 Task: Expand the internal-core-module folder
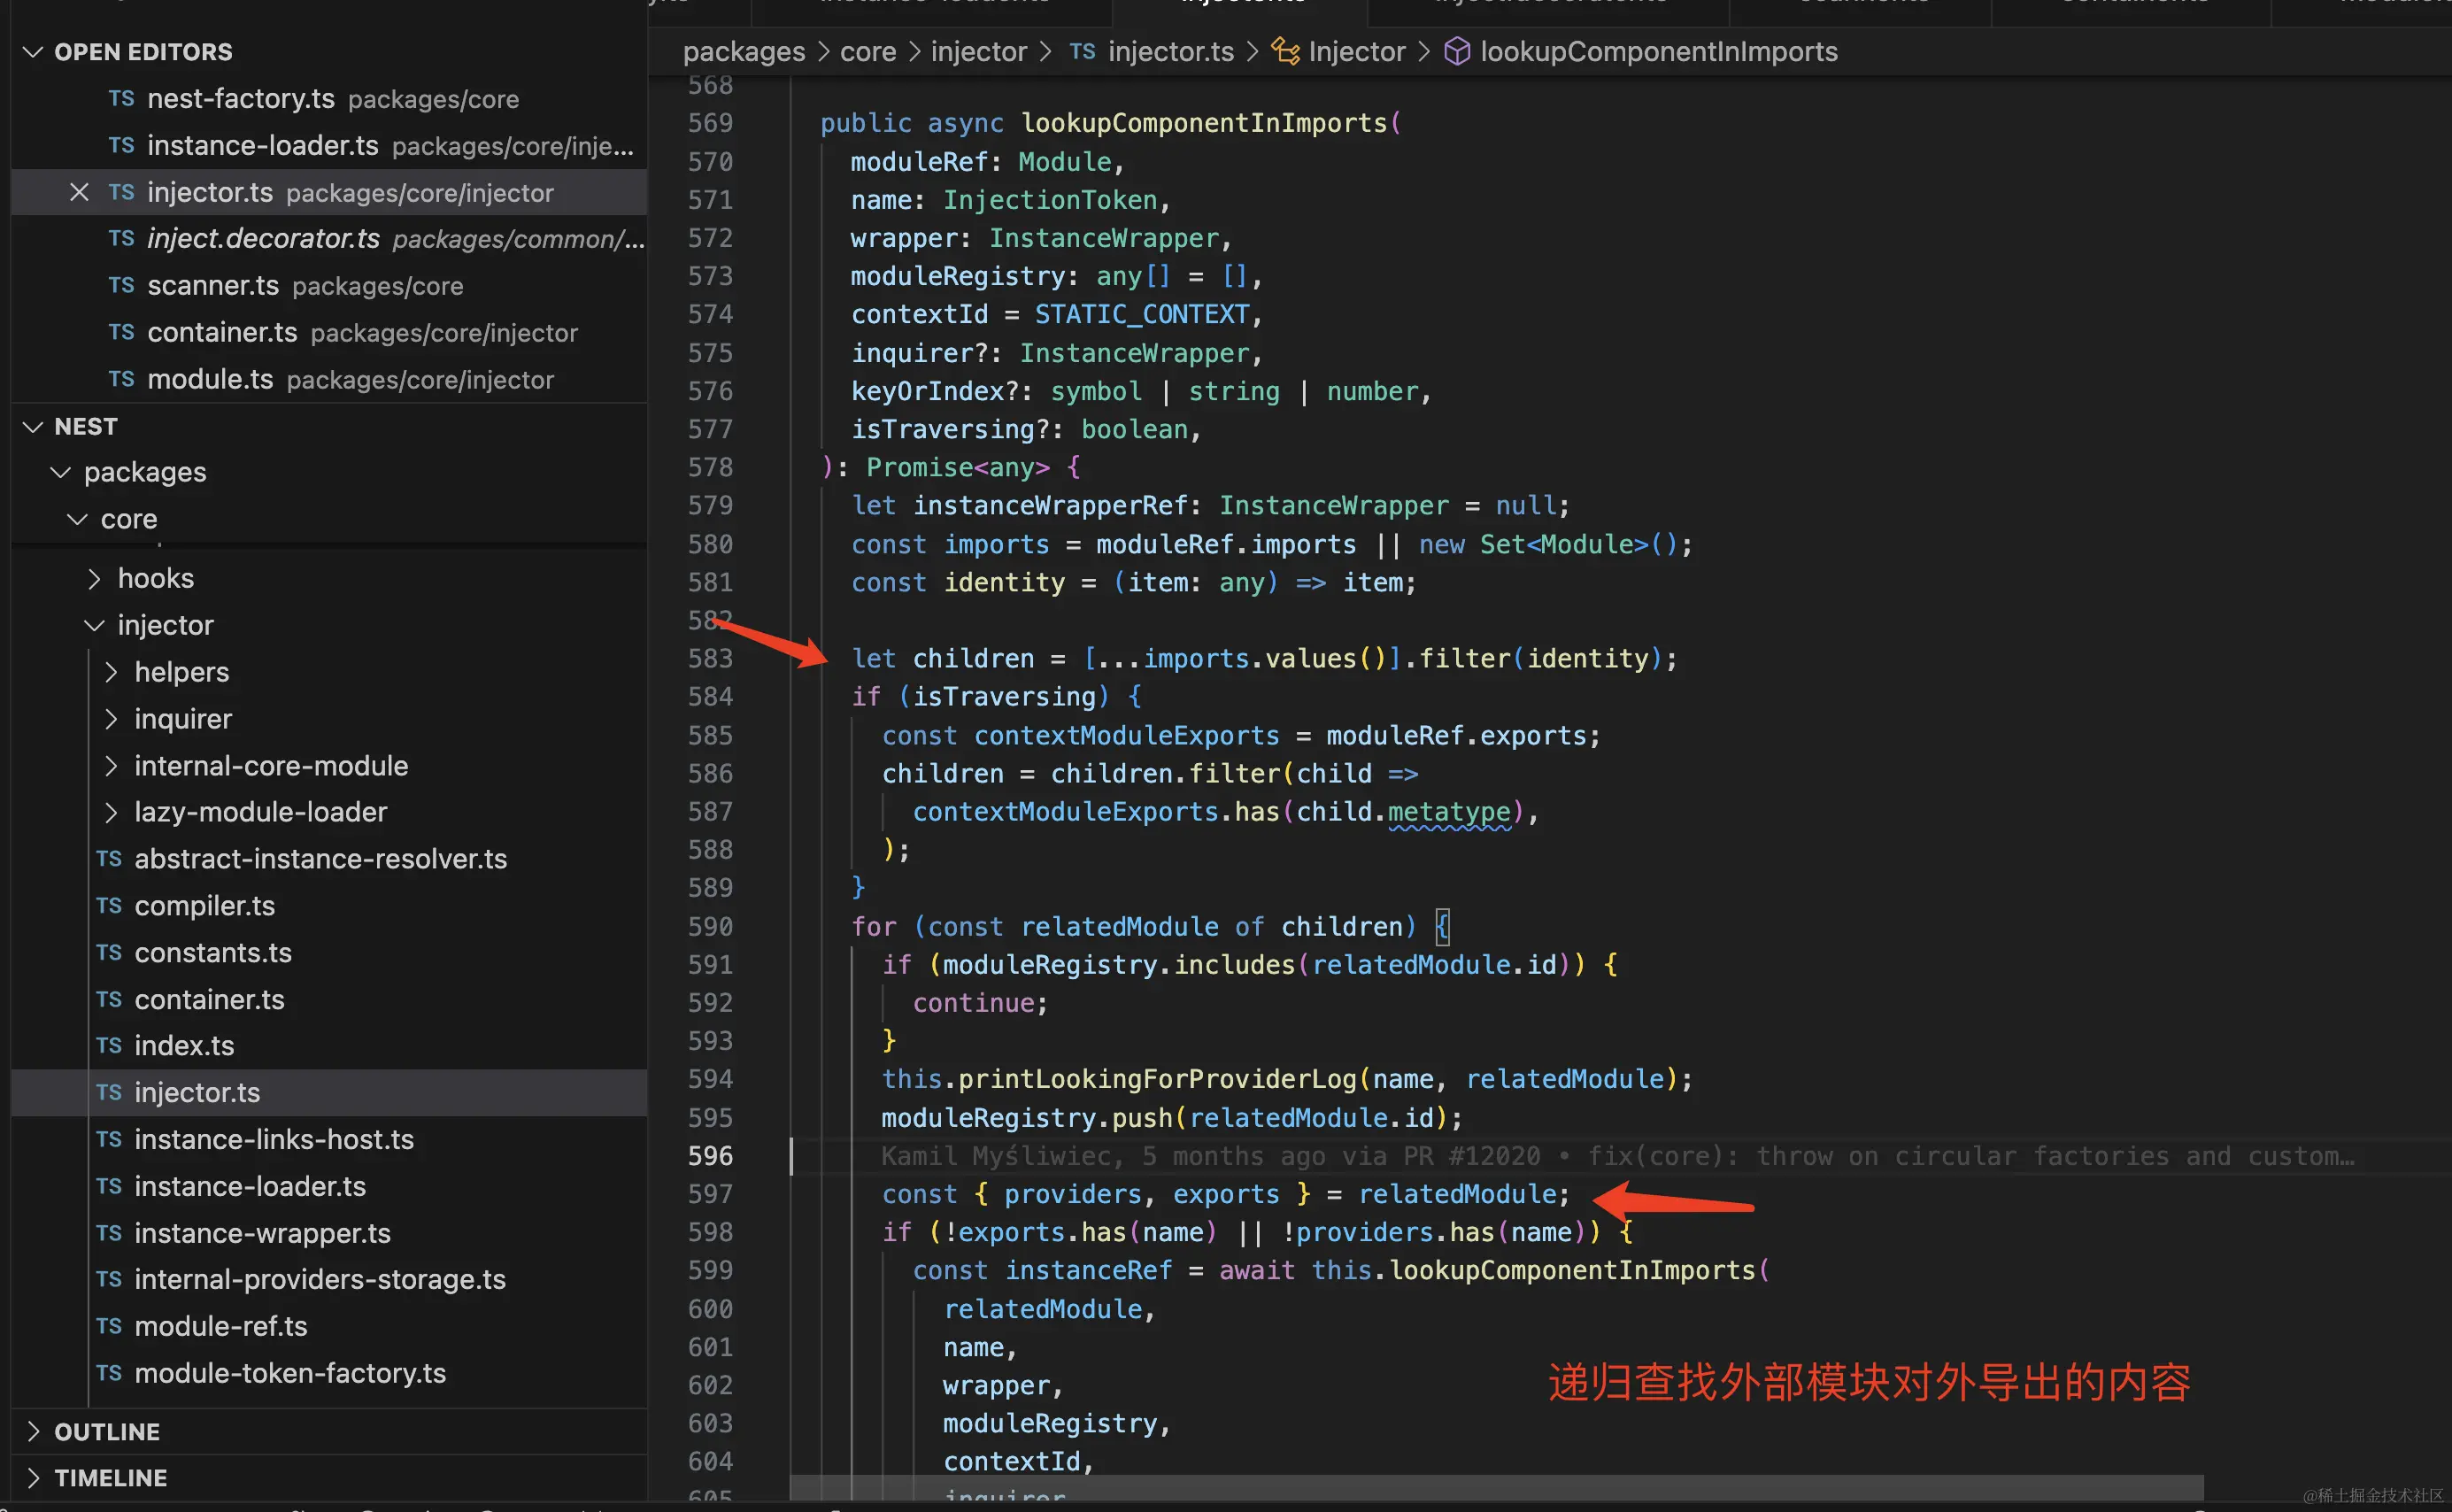tap(111, 766)
